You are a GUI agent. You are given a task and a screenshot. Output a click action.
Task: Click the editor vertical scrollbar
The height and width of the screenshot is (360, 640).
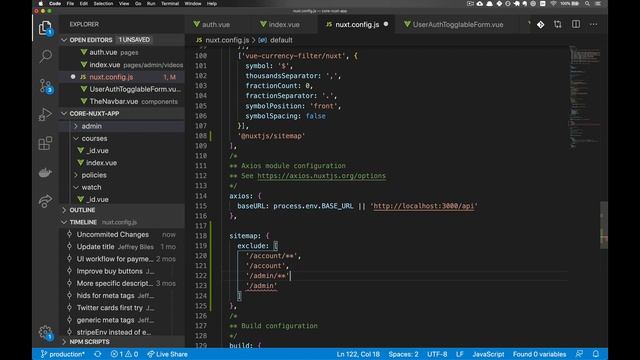(x=604, y=224)
